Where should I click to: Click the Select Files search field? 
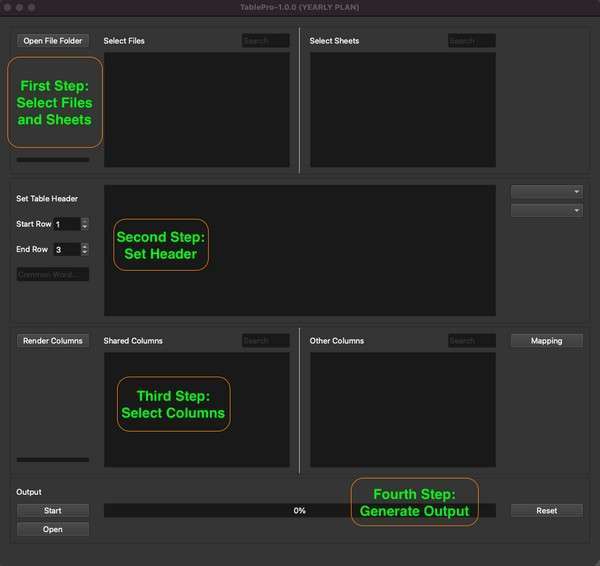[x=265, y=41]
